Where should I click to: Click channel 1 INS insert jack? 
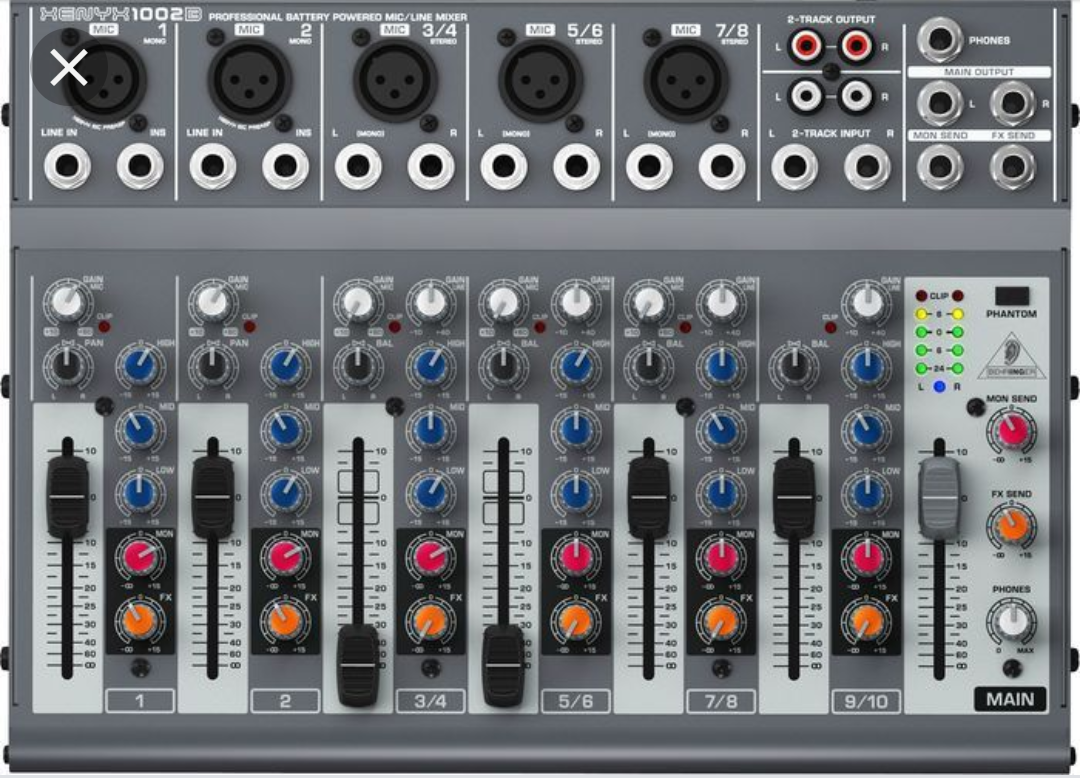point(140,166)
